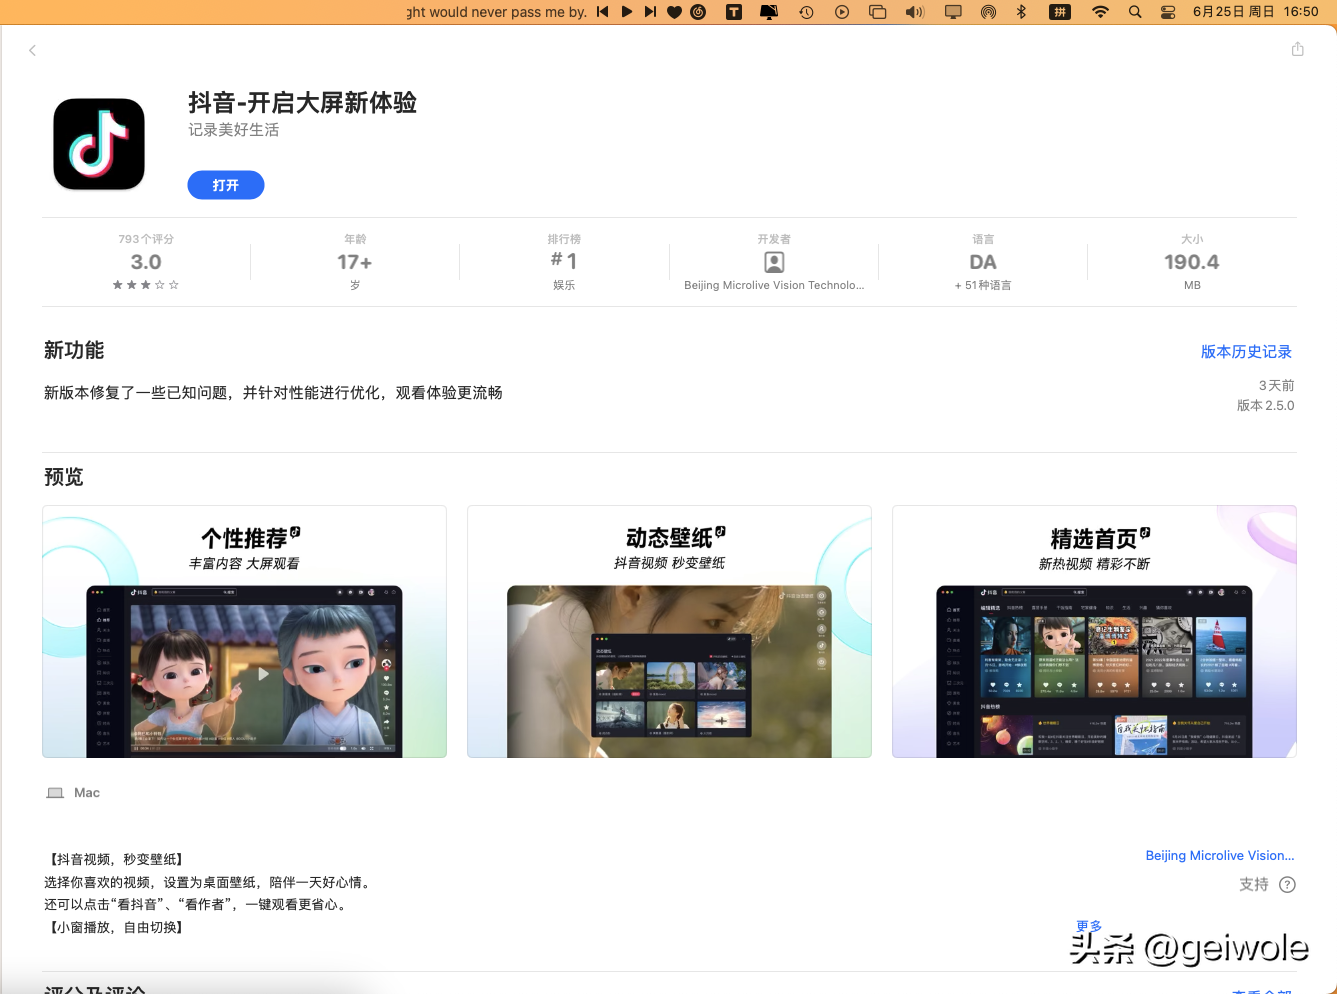Click the star rating under the 3.0 score
This screenshot has width=1337, height=994.
pos(146,284)
